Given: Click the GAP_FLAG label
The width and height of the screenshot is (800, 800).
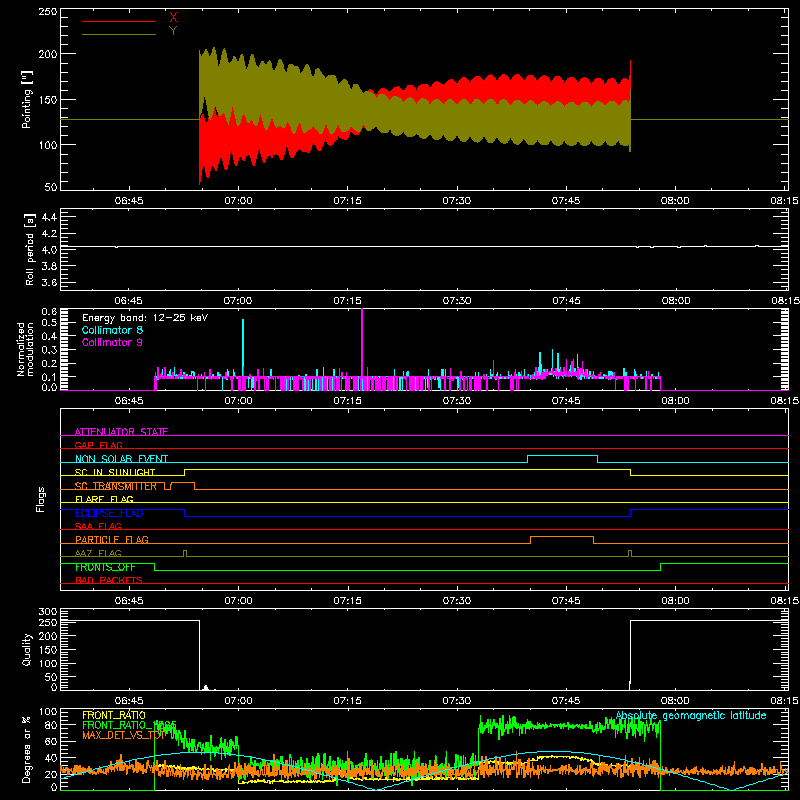Looking at the screenshot, I should click(98, 445).
